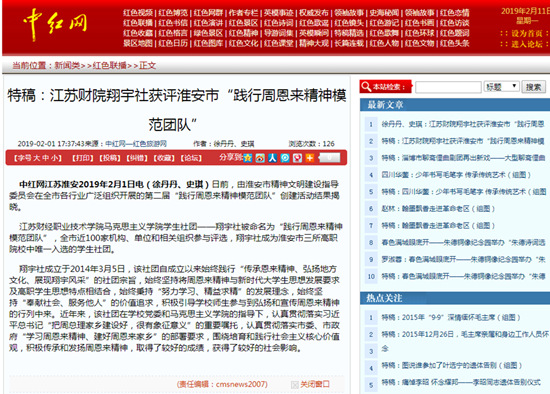Share article via Tencent Weibo icon

(285, 158)
